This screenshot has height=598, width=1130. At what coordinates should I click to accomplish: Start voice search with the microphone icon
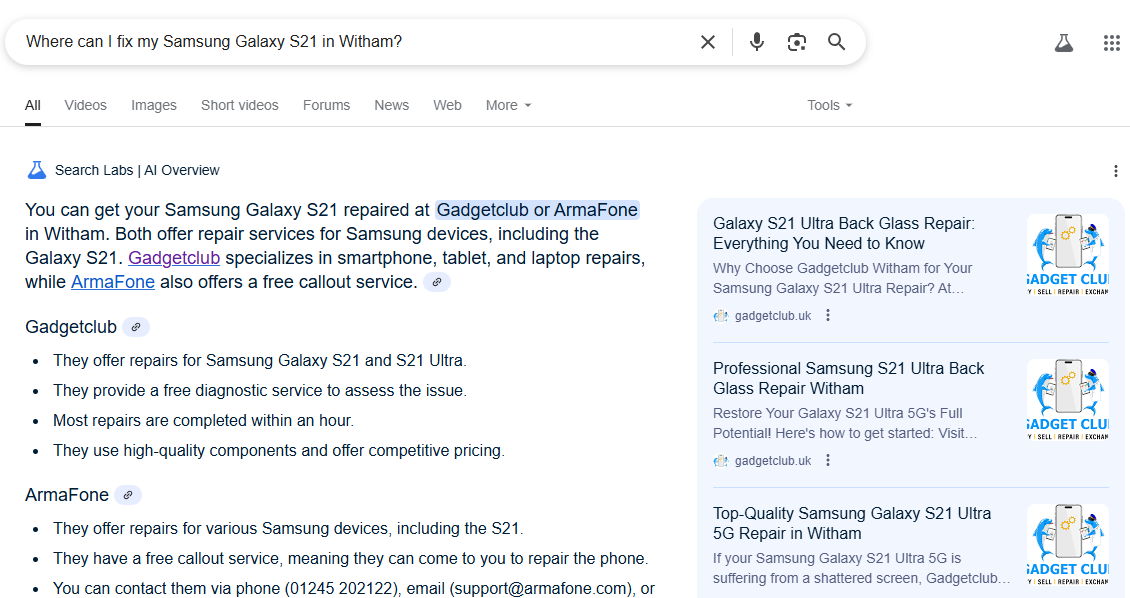(756, 42)
